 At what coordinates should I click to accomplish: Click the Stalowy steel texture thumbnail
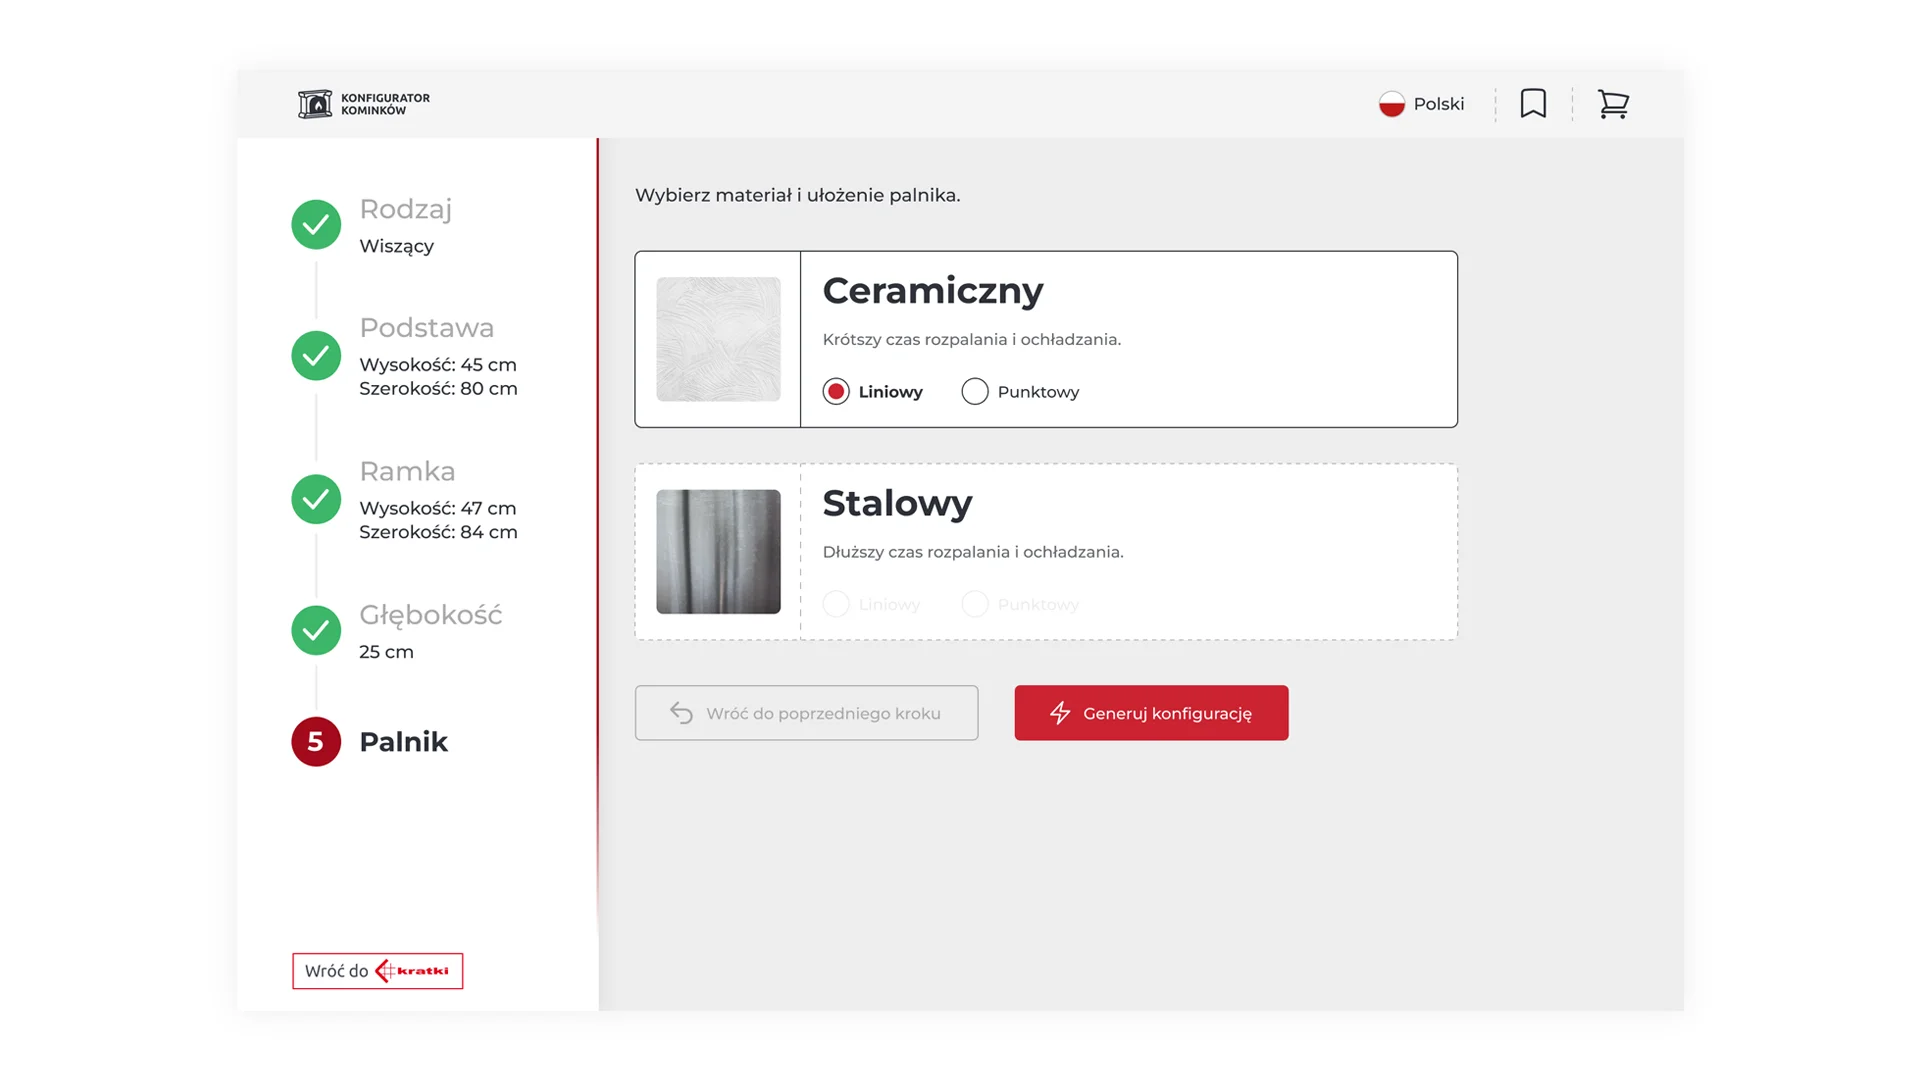(x=718, y=552)
